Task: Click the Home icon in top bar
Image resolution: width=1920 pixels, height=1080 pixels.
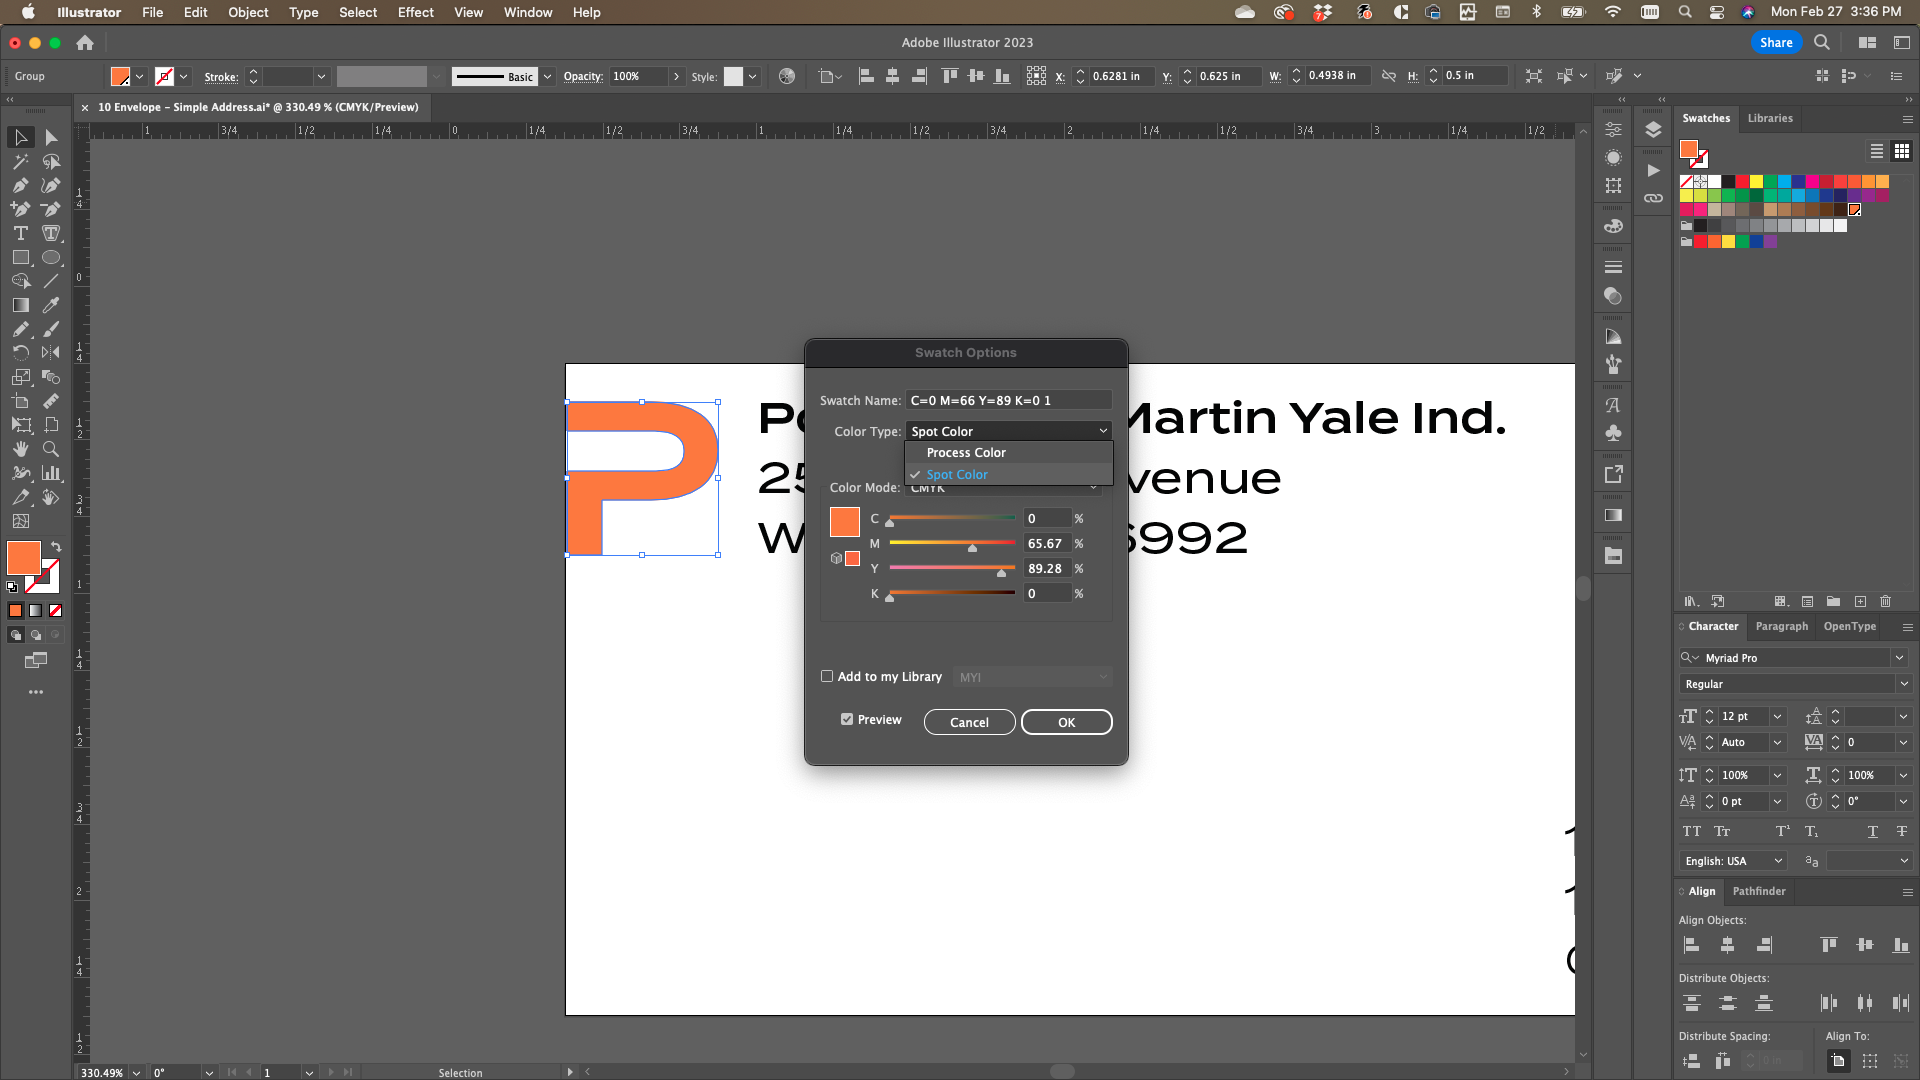Action: coord(85,43)
